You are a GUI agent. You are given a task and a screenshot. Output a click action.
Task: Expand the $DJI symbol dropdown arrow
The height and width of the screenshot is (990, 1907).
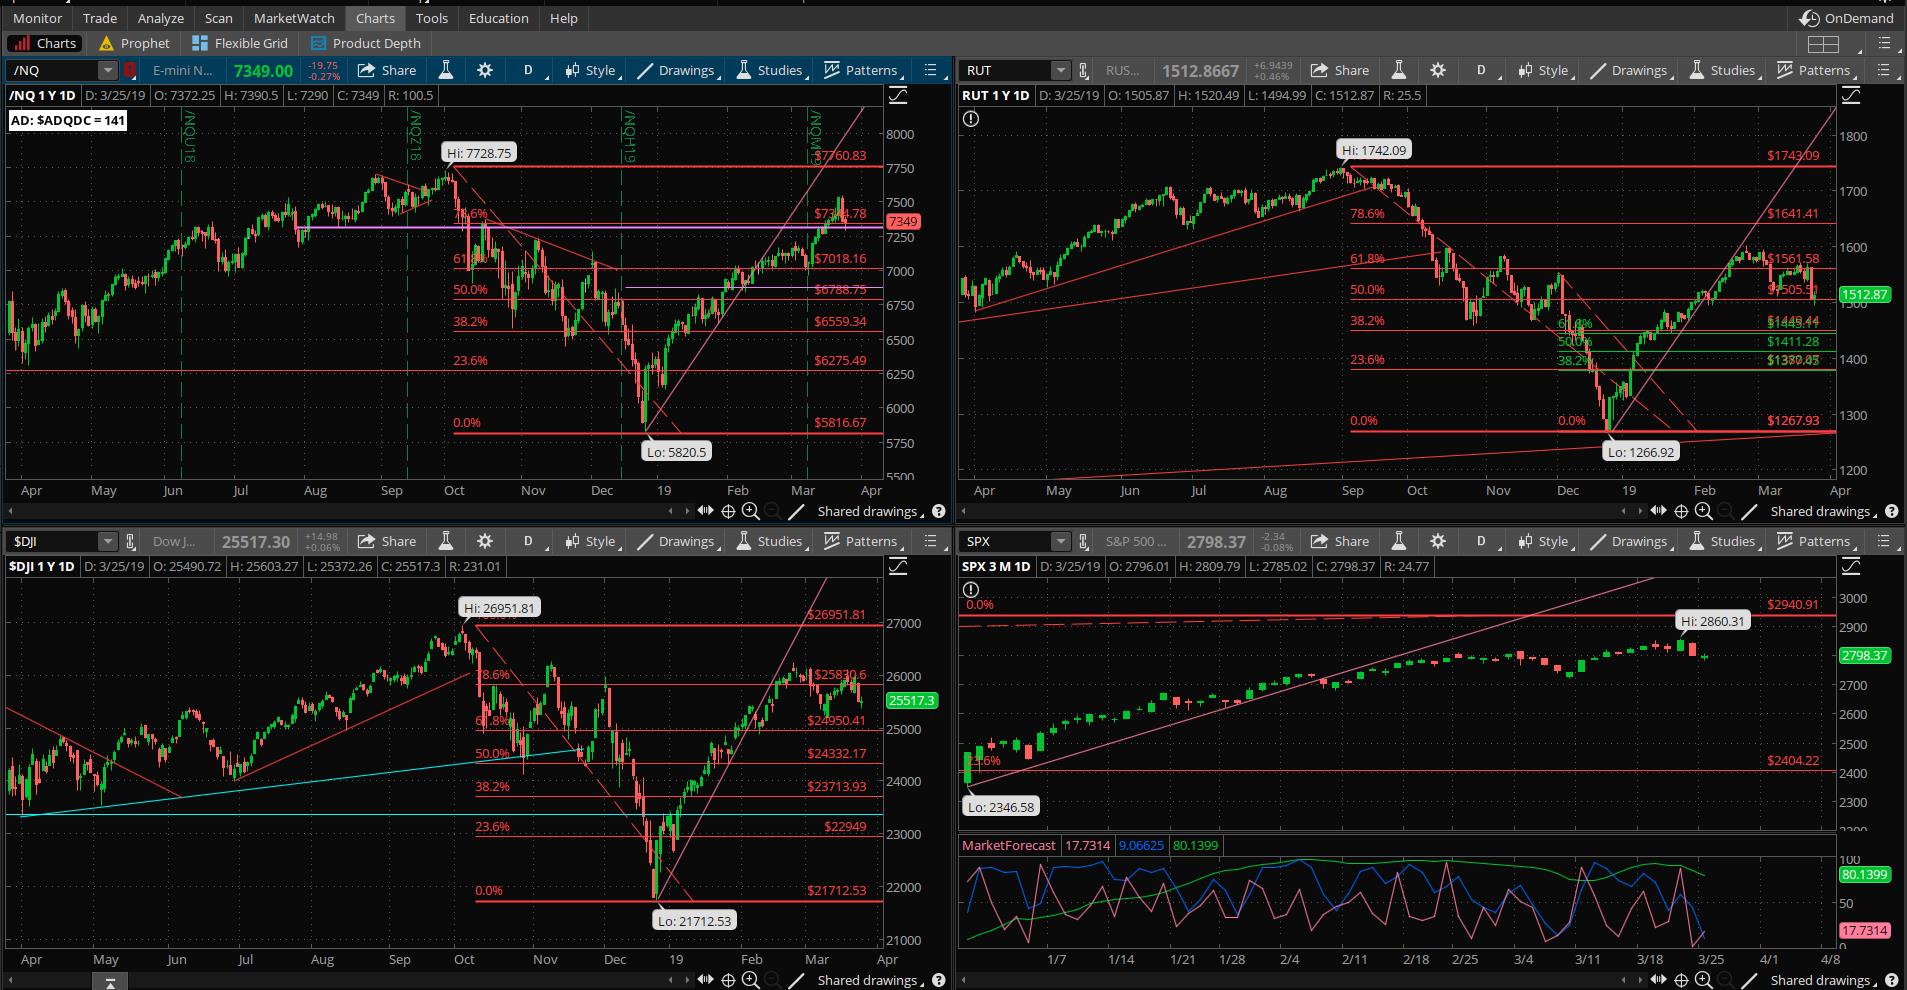(107, 541)
